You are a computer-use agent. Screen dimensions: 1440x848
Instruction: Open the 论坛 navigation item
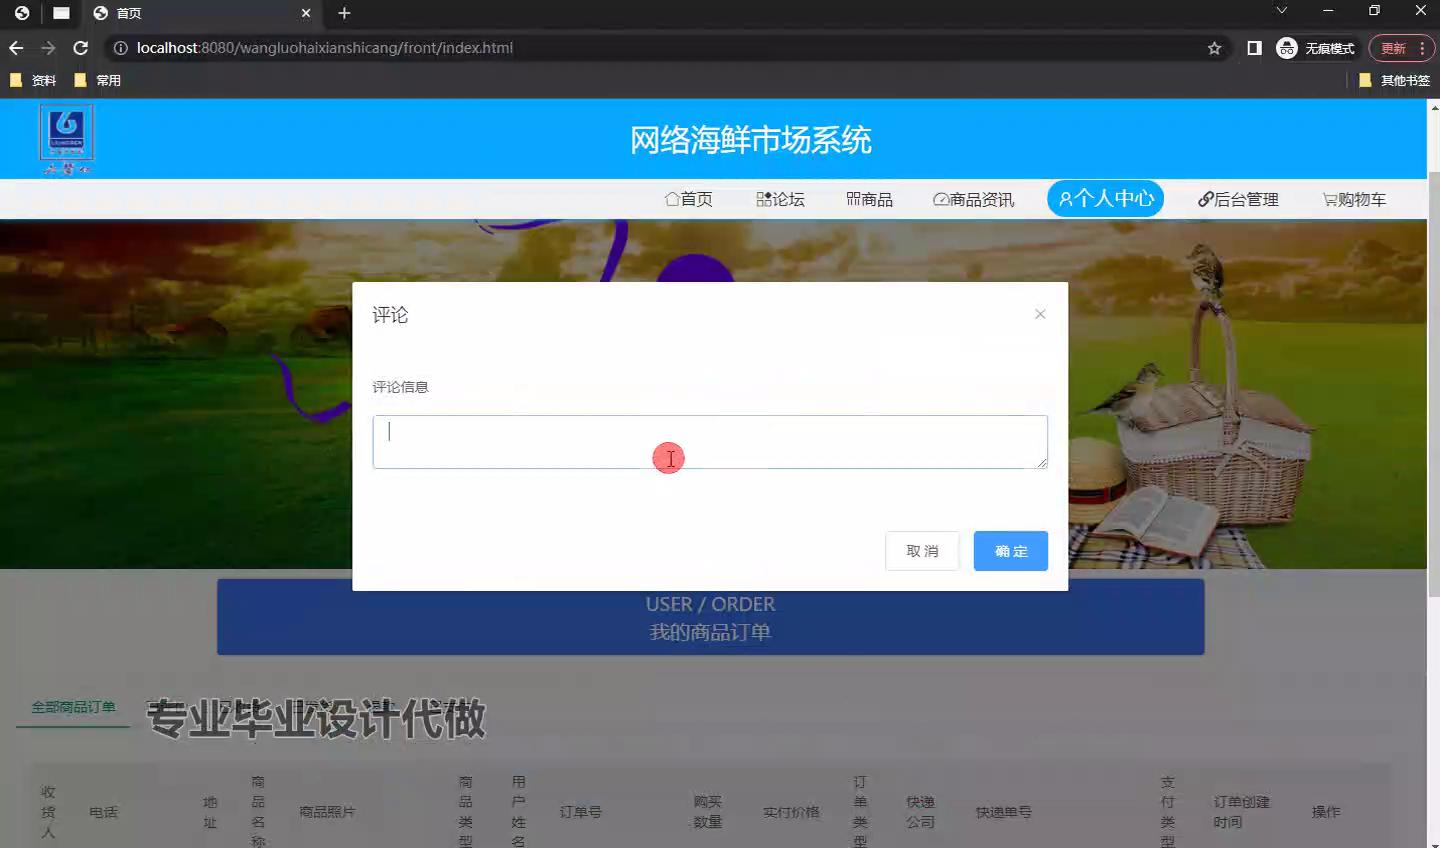pyautogui.click(x=780, y=199)
